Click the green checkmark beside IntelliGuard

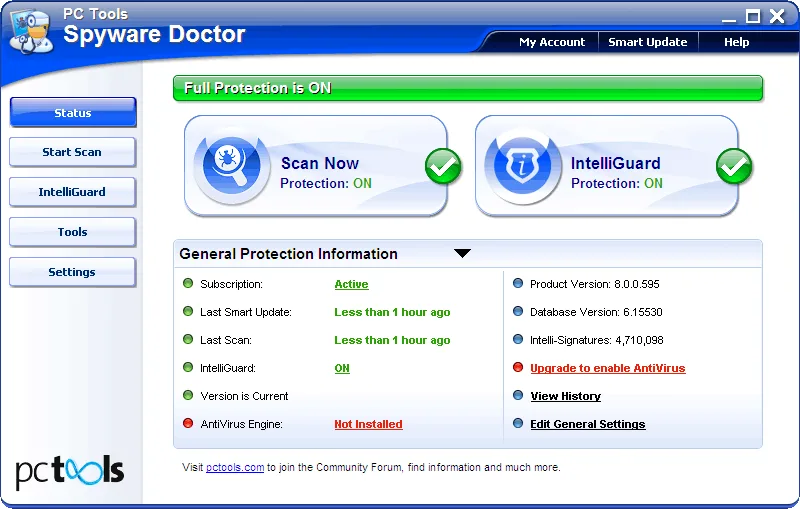click(x=734, y=166)
